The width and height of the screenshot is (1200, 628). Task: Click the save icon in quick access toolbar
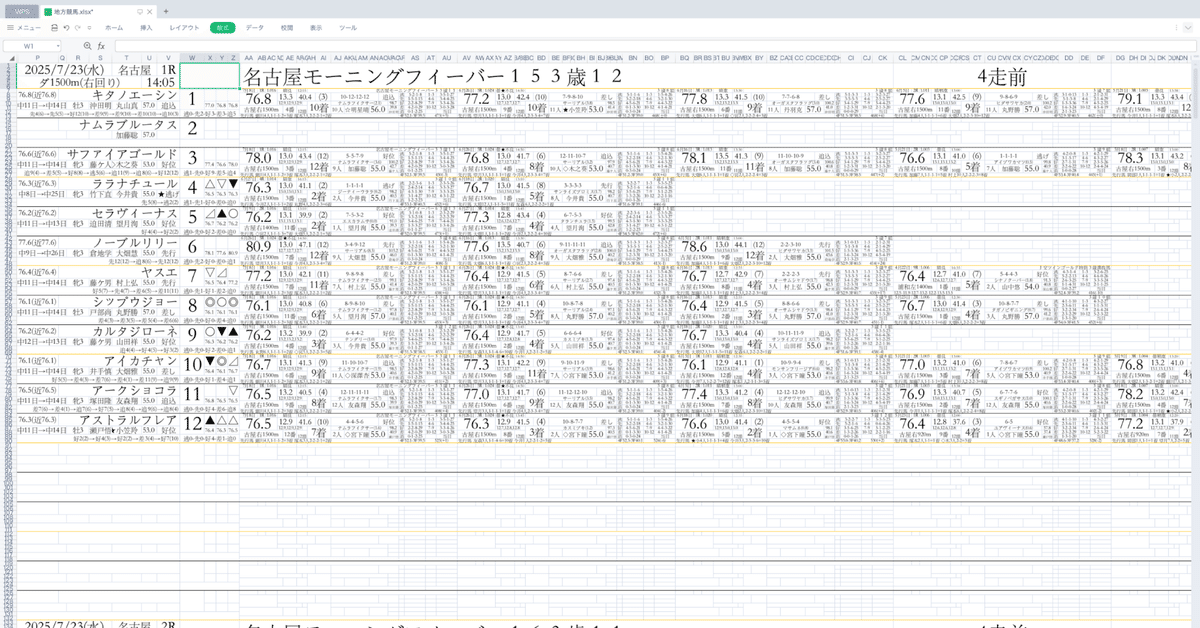point(55,28)
